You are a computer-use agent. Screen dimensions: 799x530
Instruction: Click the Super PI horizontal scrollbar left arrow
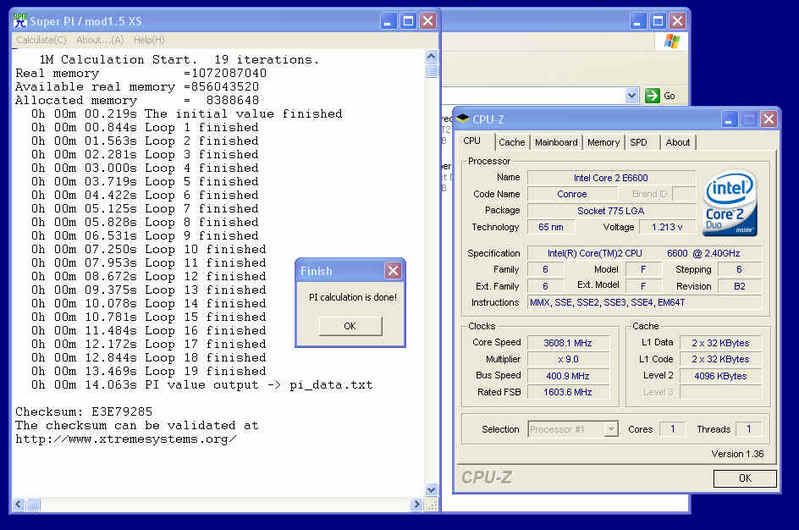pyautogui.click(x=19, y=505)
